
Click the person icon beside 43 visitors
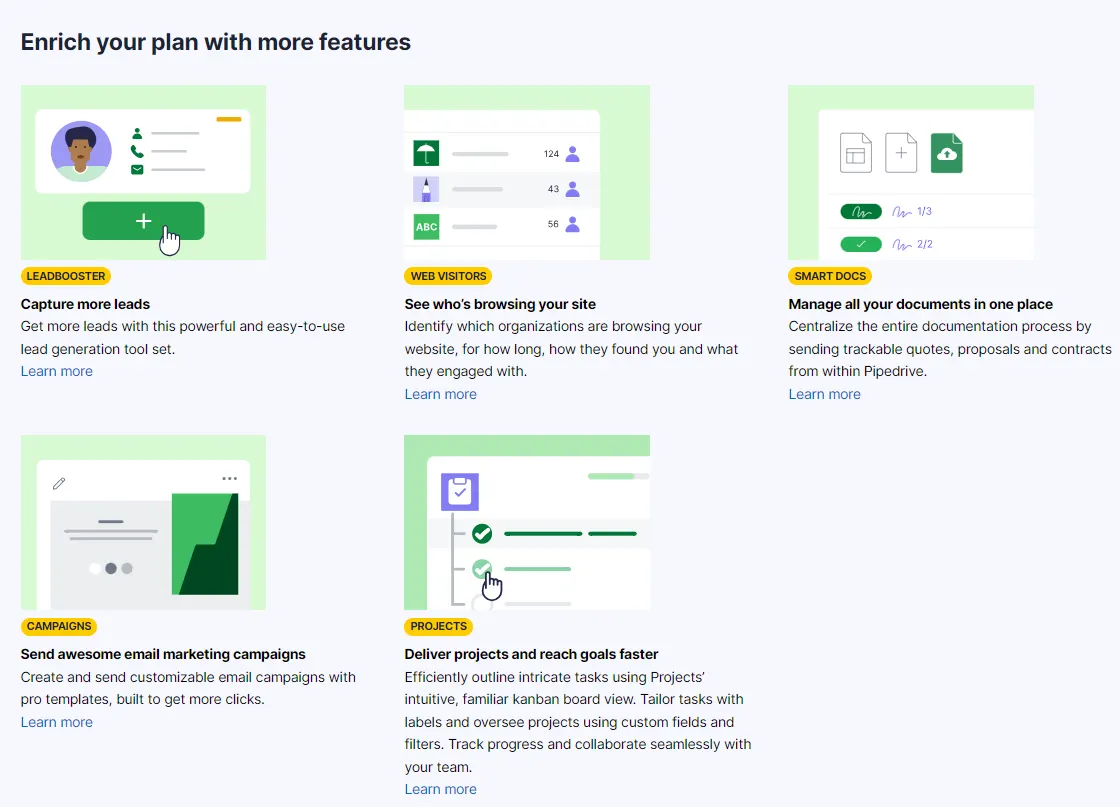(x=573, y=189)
